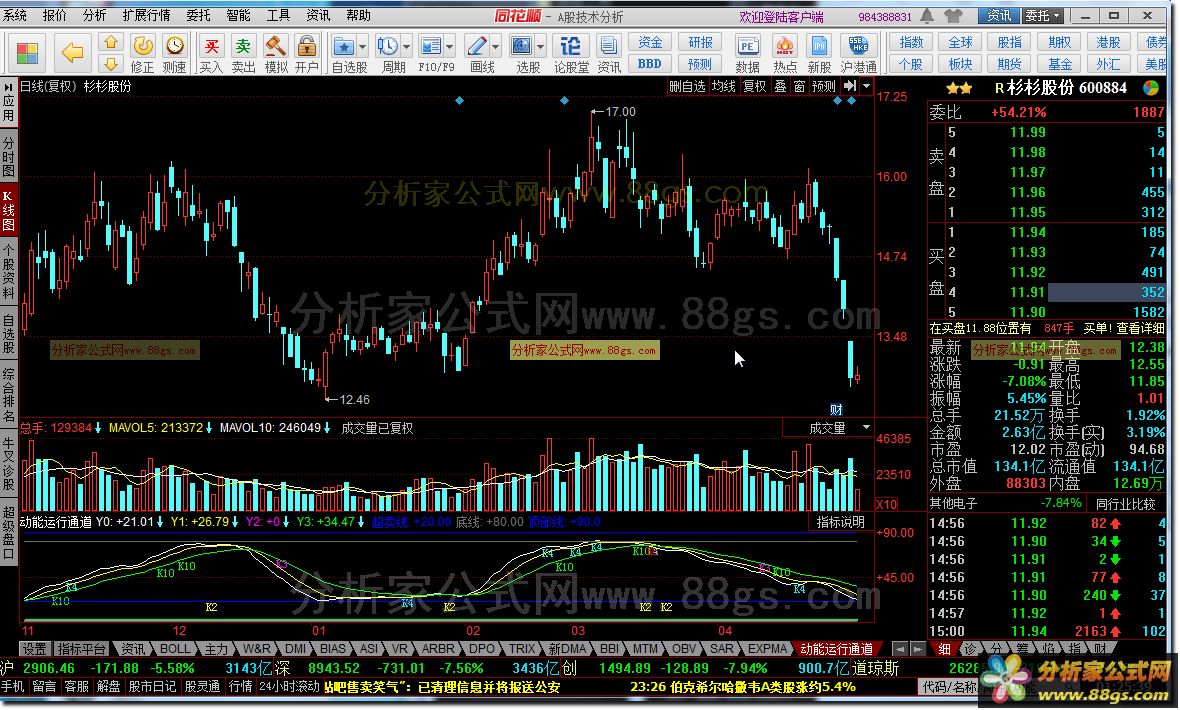Select the 个股资料 side tab
Image resolution: width=1180 pixels, height=710 pixels.
8,273
